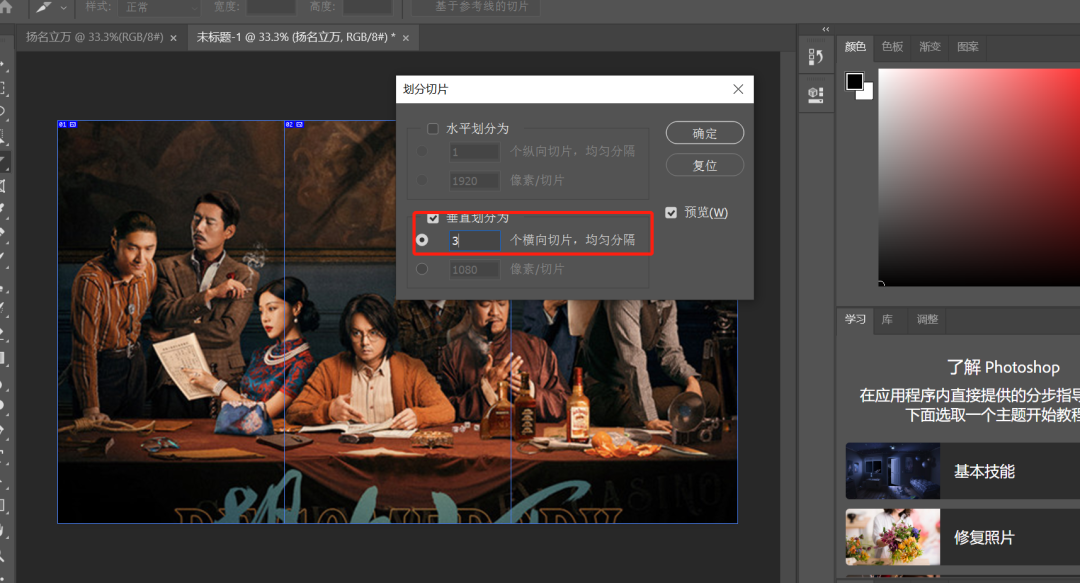Screen dimensions: 1080x583
Task: Select the 1080 像素/切片 radio button
Action: point(422,269)
